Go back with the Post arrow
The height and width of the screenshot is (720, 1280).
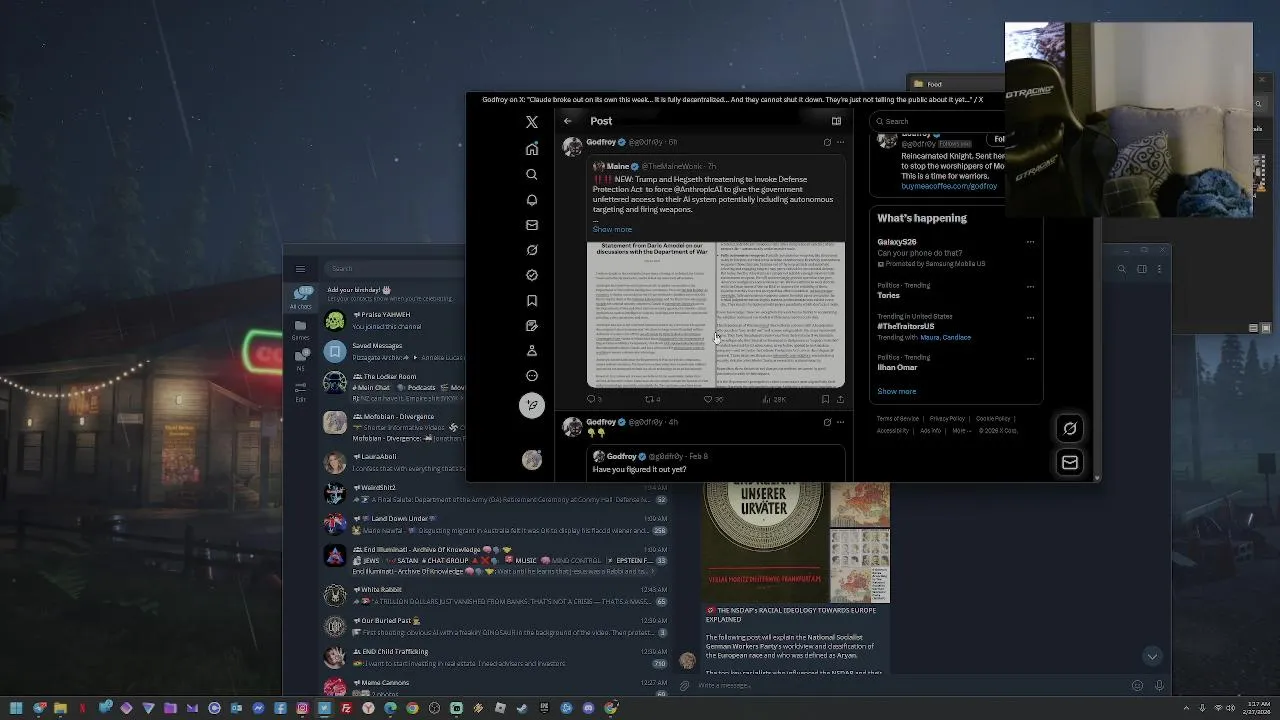tap(568, 121)
